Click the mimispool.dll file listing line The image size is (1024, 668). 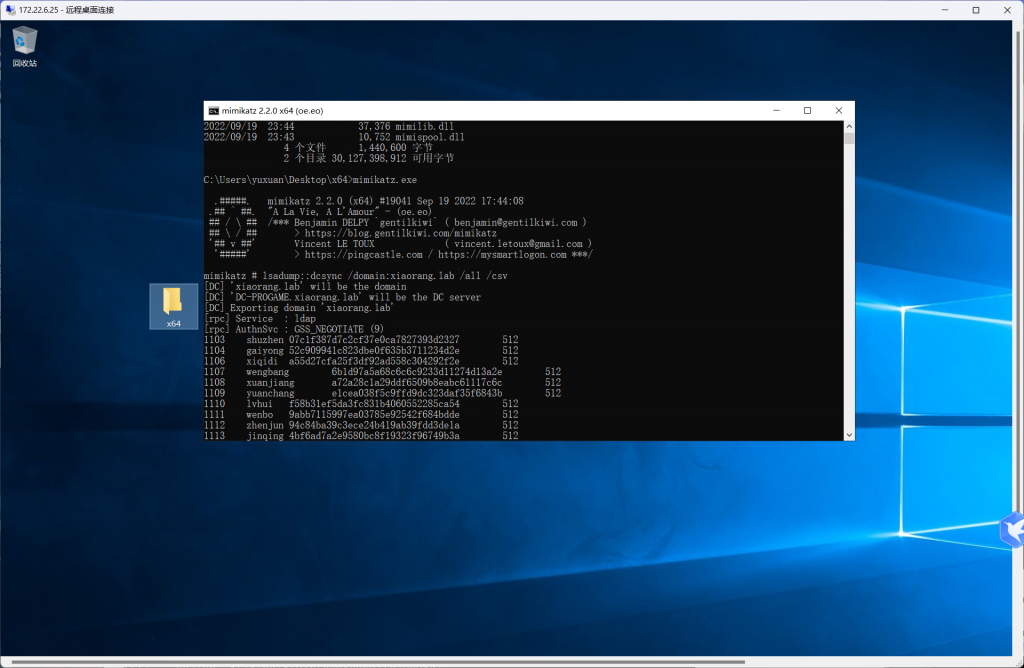[334, 137]
